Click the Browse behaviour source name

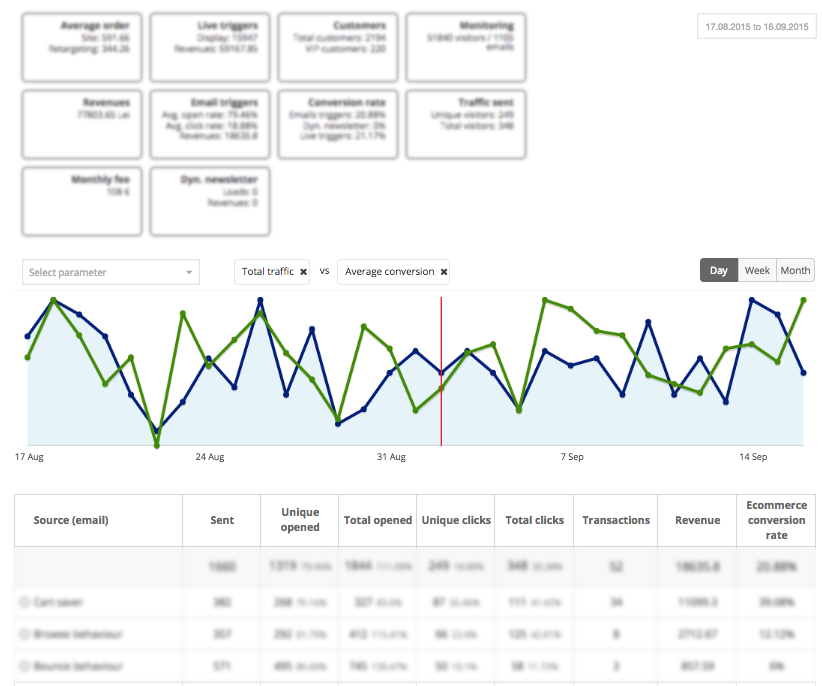[x=78, y=634]
